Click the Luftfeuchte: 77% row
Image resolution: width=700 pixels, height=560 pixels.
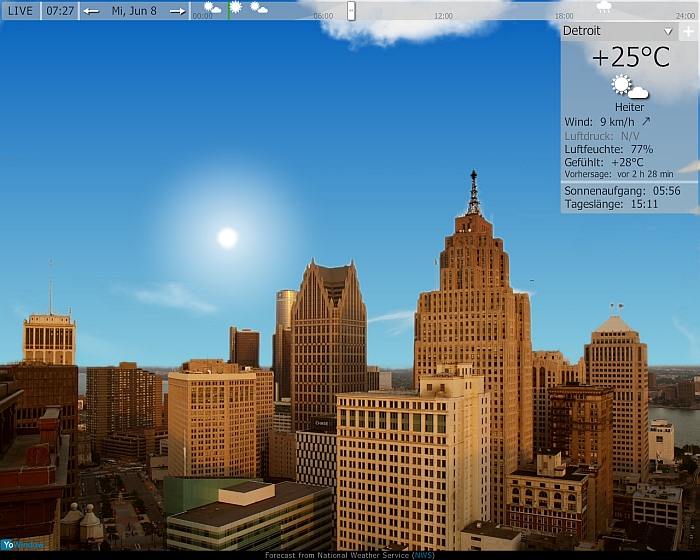608,149
